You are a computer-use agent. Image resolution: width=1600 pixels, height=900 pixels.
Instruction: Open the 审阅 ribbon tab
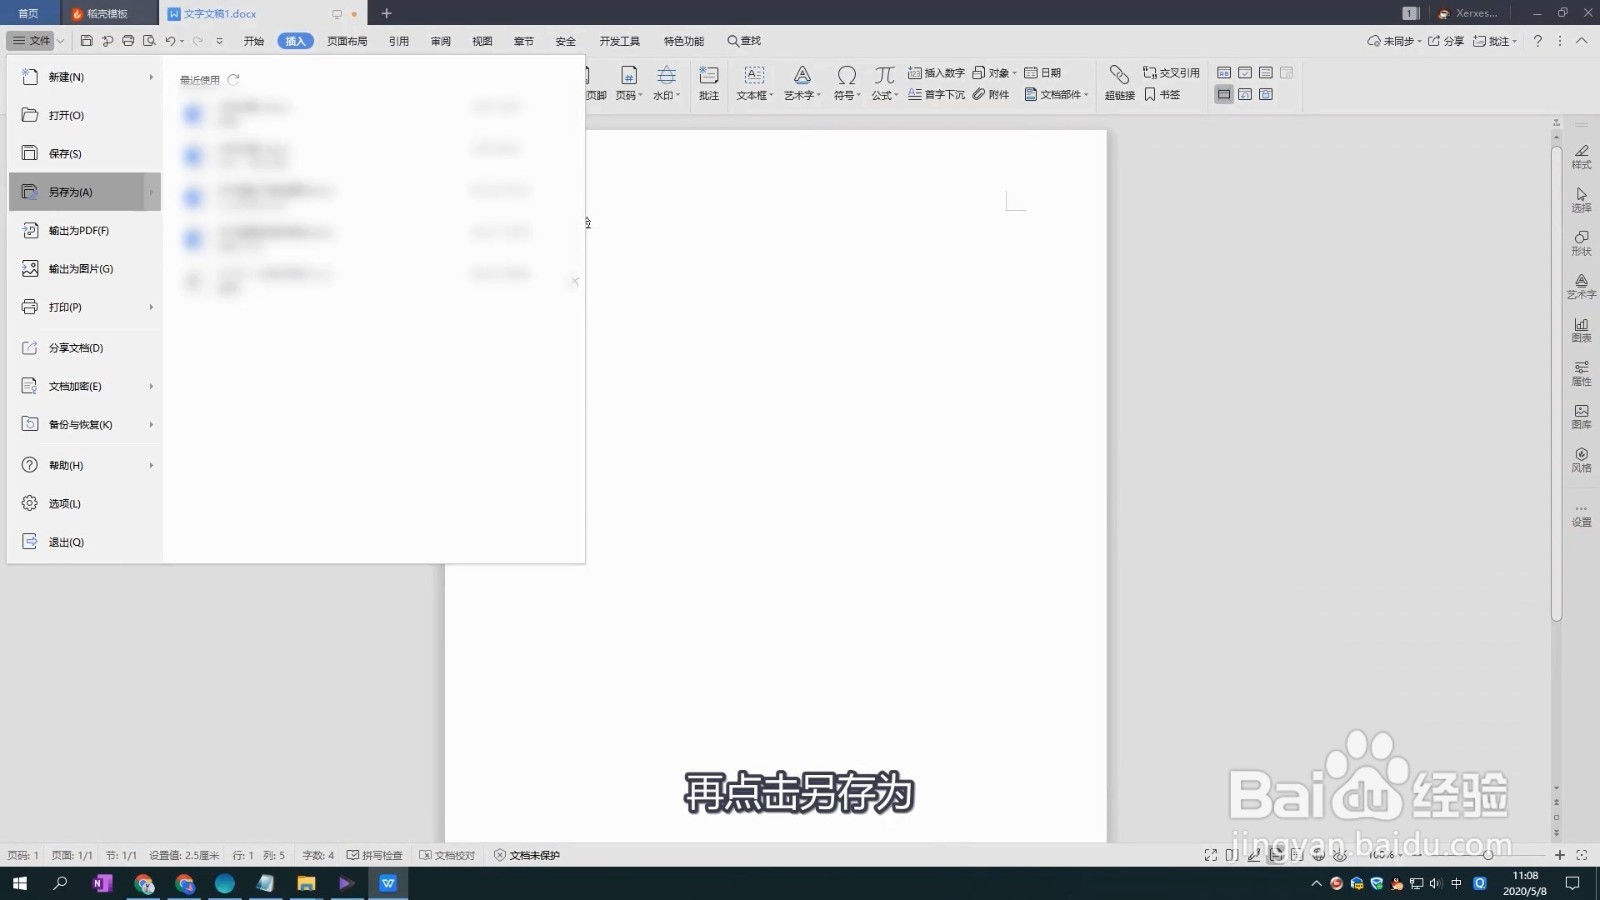coord(441,41)
